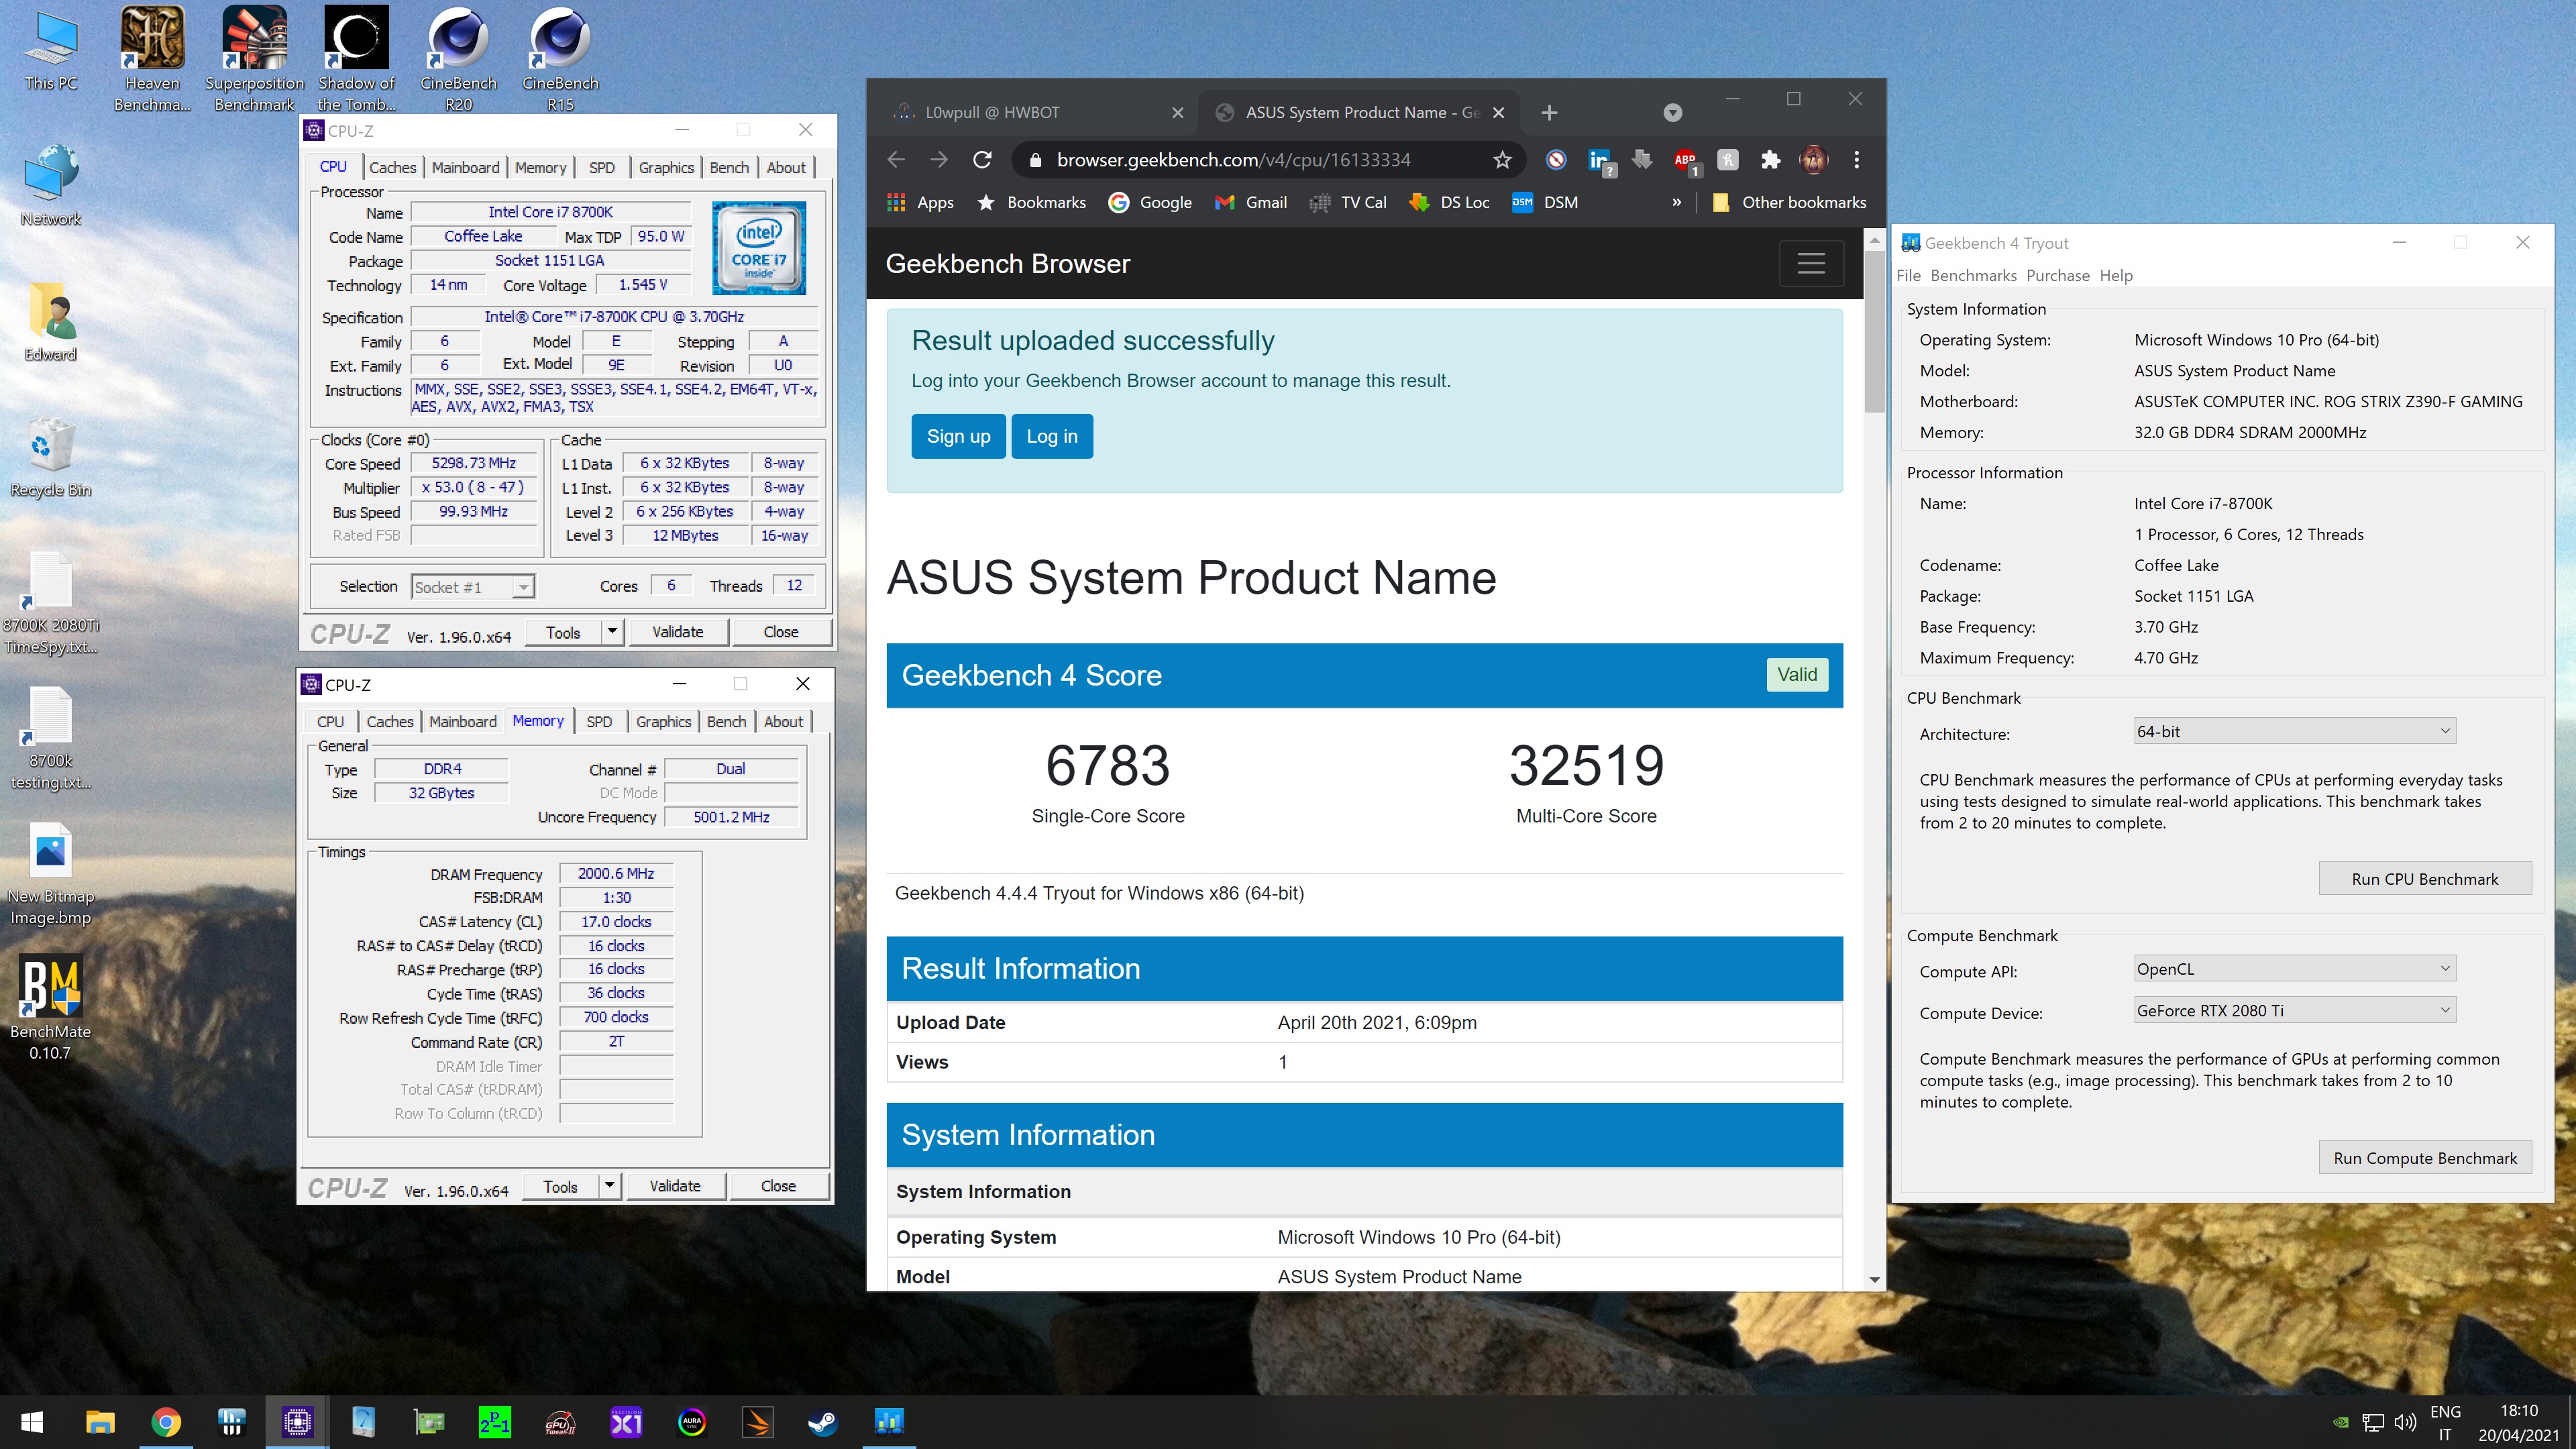The height and width of the screenshot is (1449, 2576).
Task: Open Chrome three-dot menu
Action: (1857, 160)
